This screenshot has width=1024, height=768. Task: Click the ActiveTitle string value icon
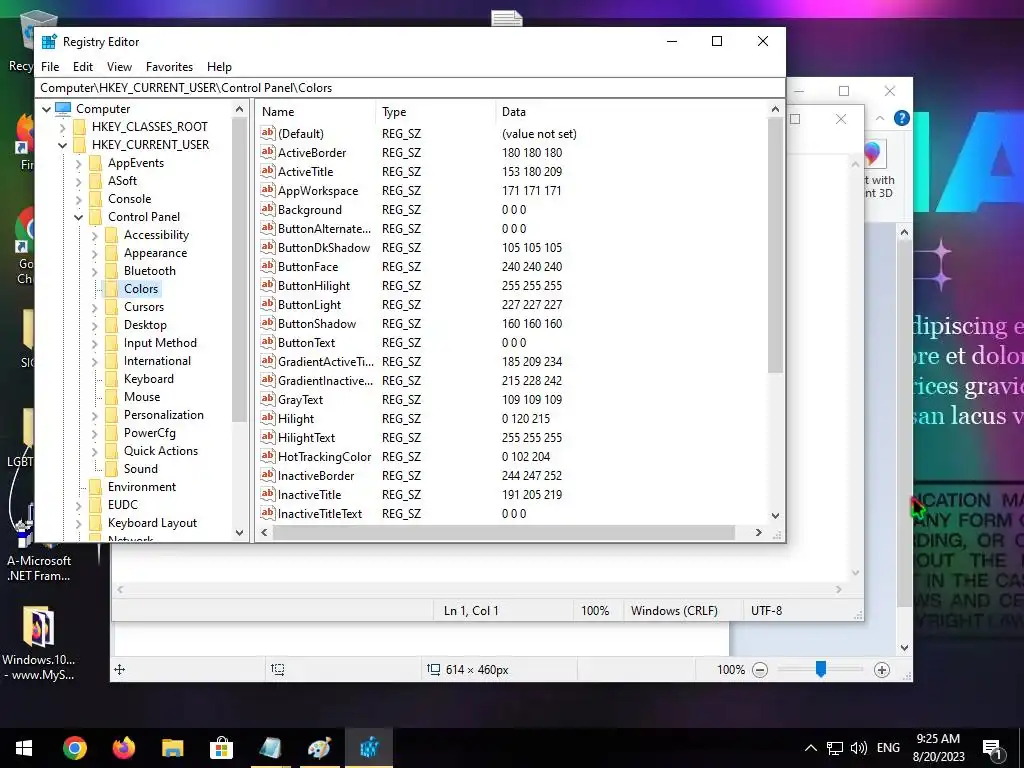point(267,171)
